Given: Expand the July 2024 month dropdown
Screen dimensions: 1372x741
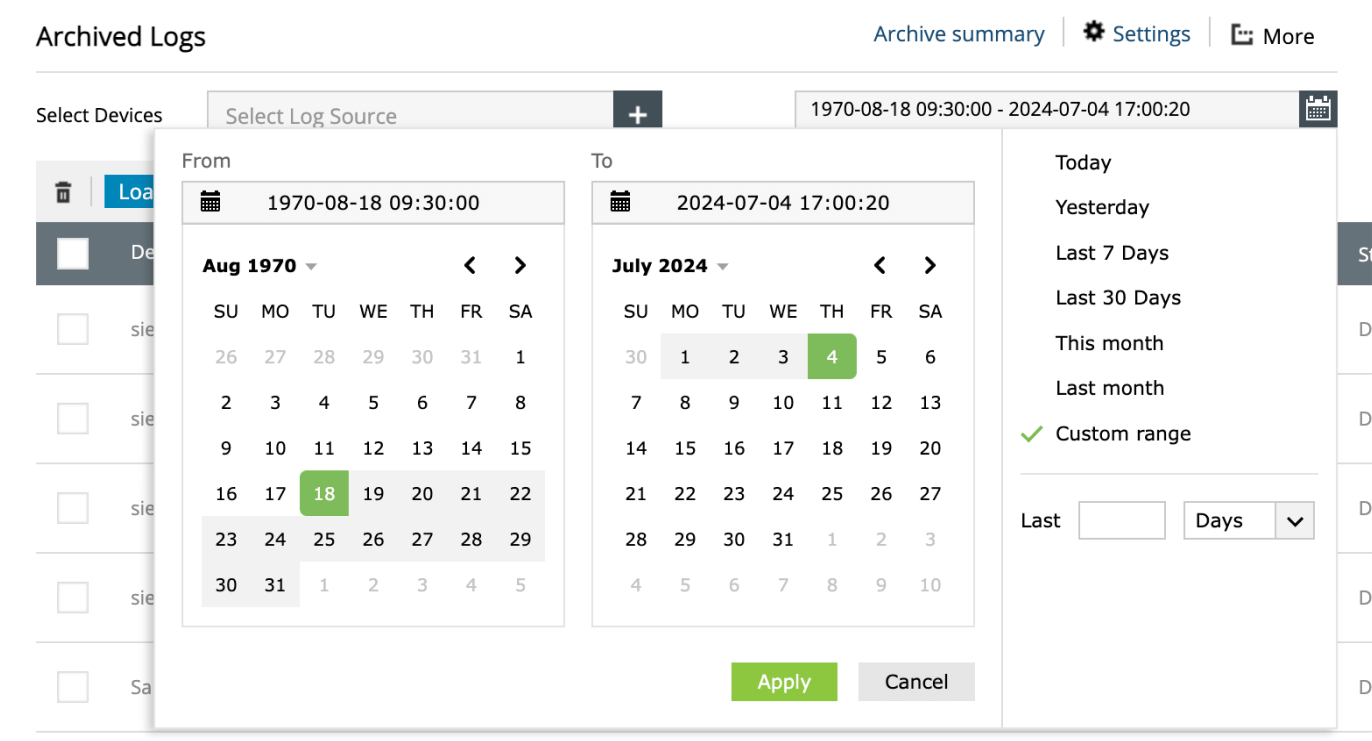Looking at the screenshot, I should [722, 266].
